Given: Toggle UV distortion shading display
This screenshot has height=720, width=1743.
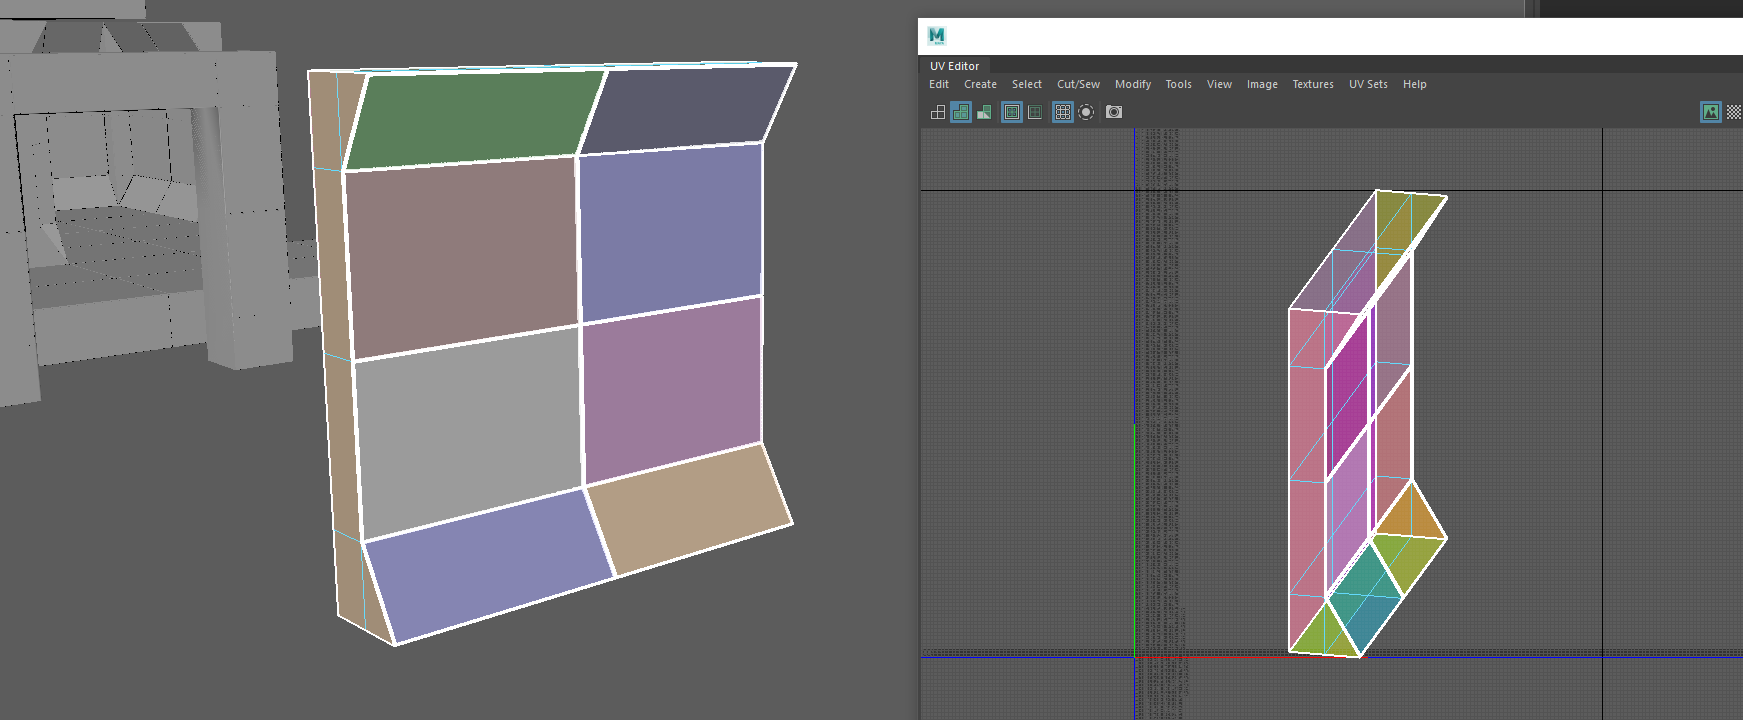Looking at the screenshot, I should [x=984, y=112].
